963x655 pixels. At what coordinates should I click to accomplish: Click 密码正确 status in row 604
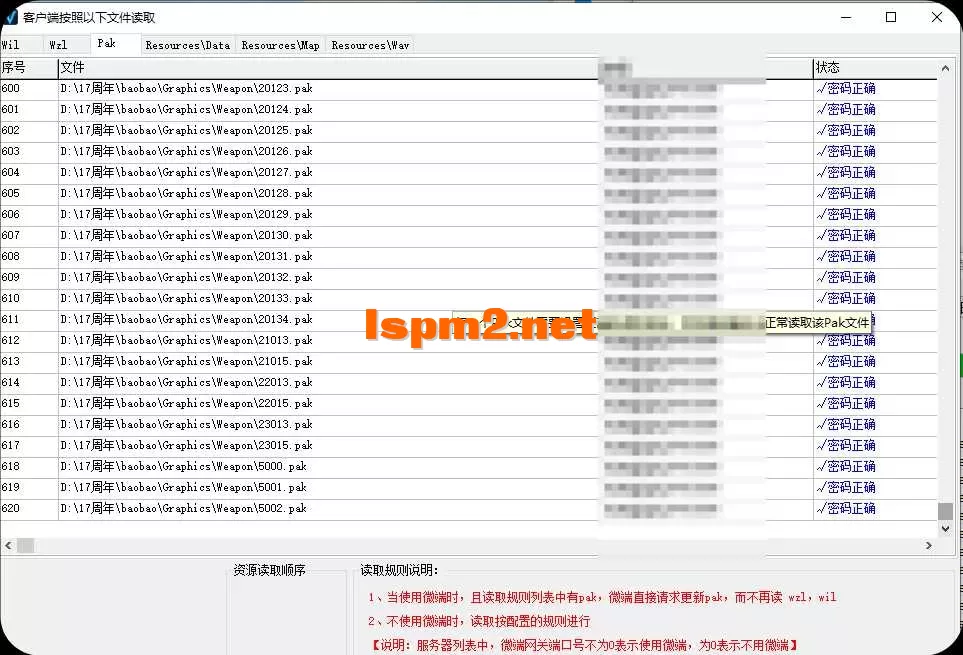(x=846, y=172)
